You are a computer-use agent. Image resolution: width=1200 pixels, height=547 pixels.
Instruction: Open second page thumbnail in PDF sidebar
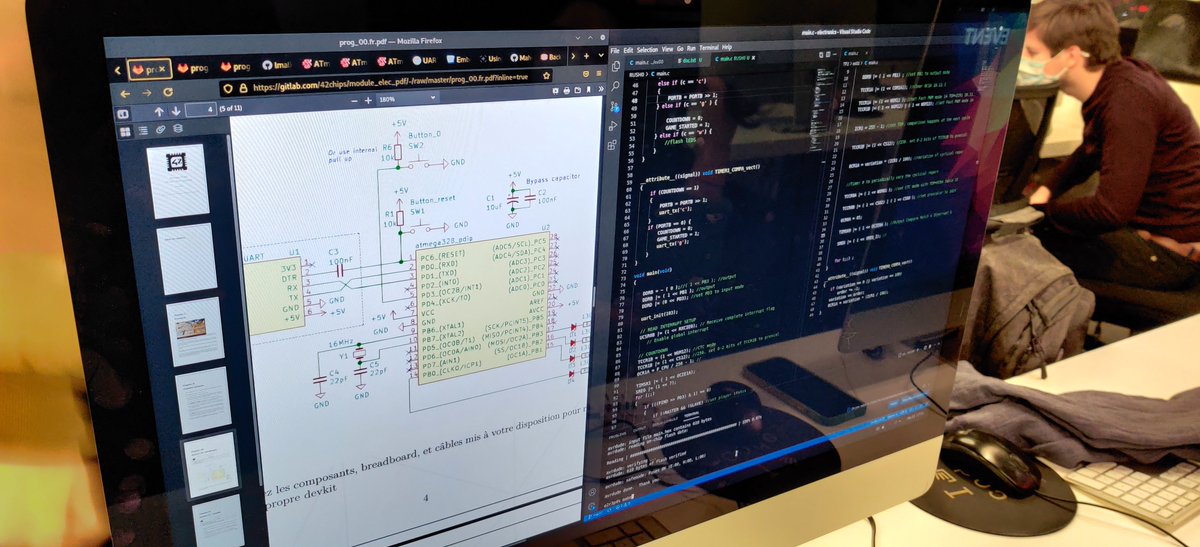click(187, 258)
